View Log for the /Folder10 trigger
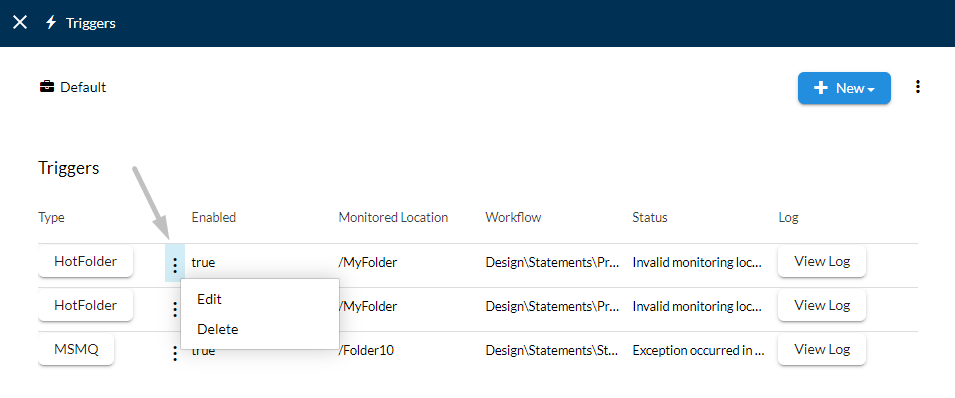 coord(822,350)
